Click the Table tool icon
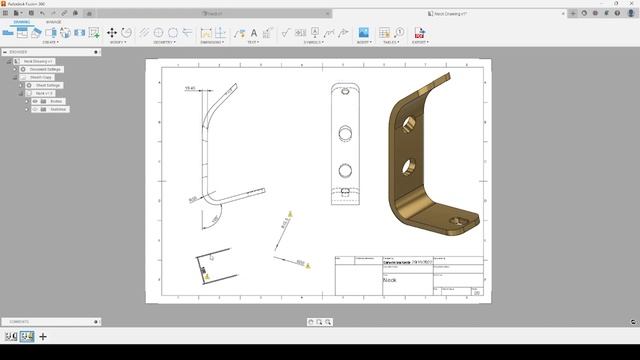Screen dimensions: 640x360 [x=384, y=32]
